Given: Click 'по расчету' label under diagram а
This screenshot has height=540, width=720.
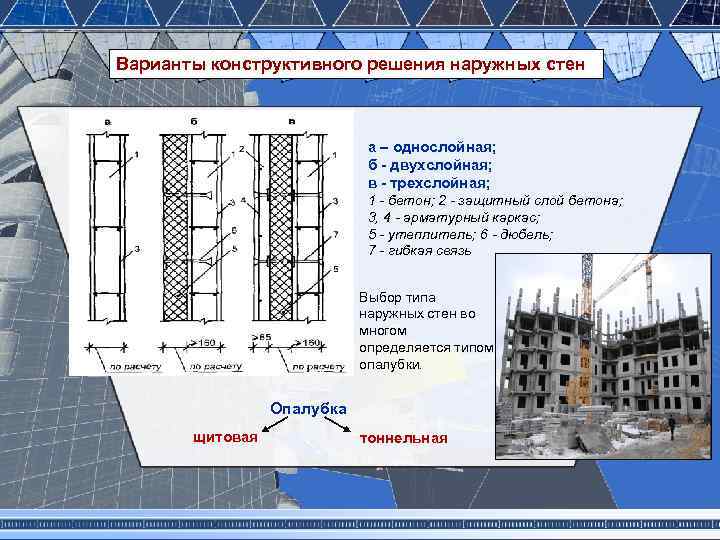Looking at the screenshot, I should pyautogui.click(x=135, y=367).
